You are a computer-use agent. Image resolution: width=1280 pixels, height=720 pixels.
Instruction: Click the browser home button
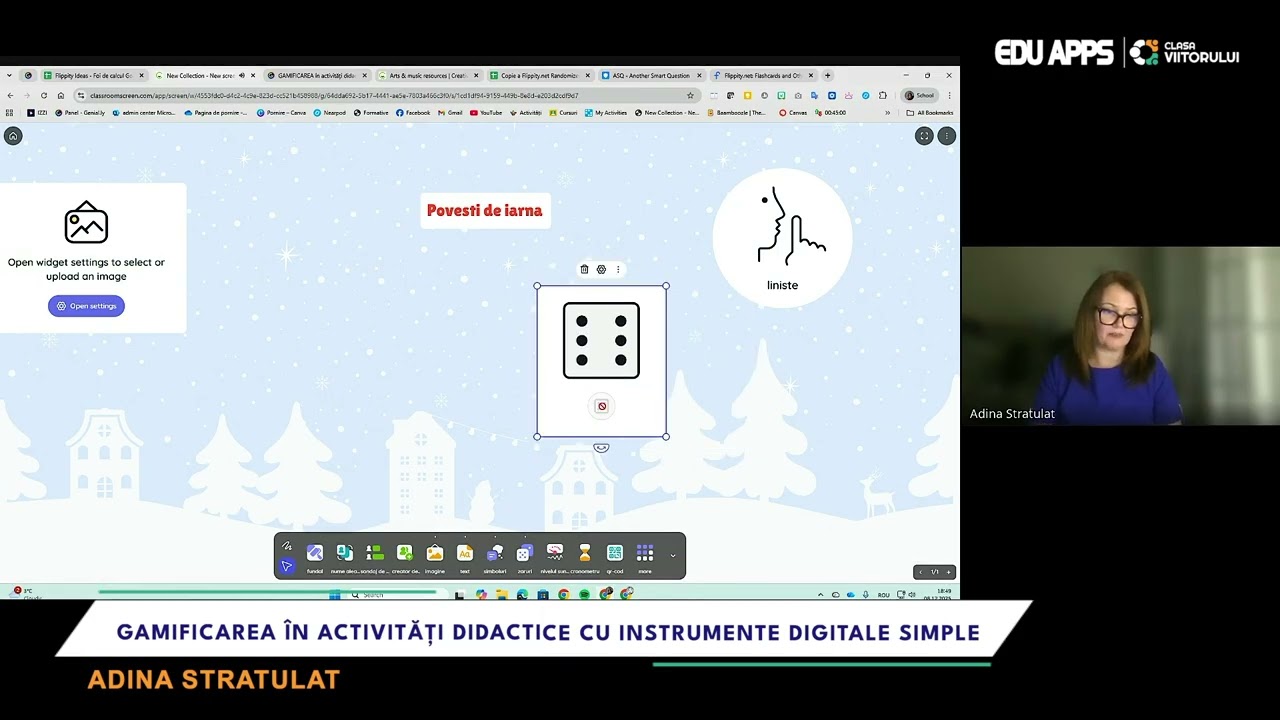click(x=60, y=95)
